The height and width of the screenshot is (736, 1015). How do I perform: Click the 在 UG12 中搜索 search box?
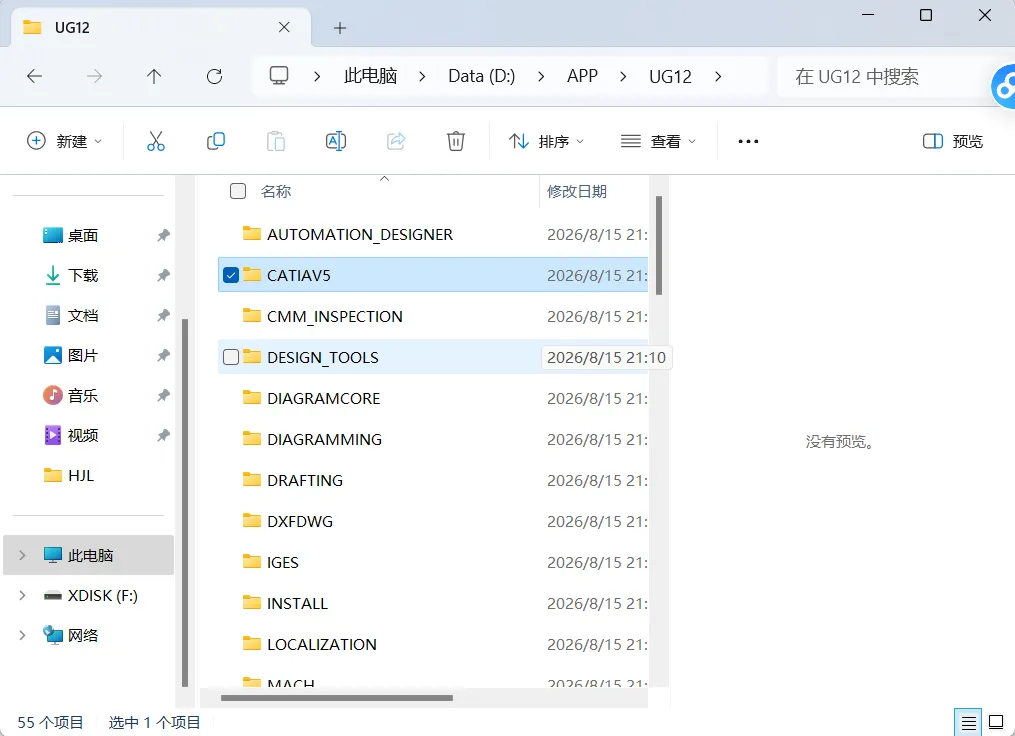point(884,76)
